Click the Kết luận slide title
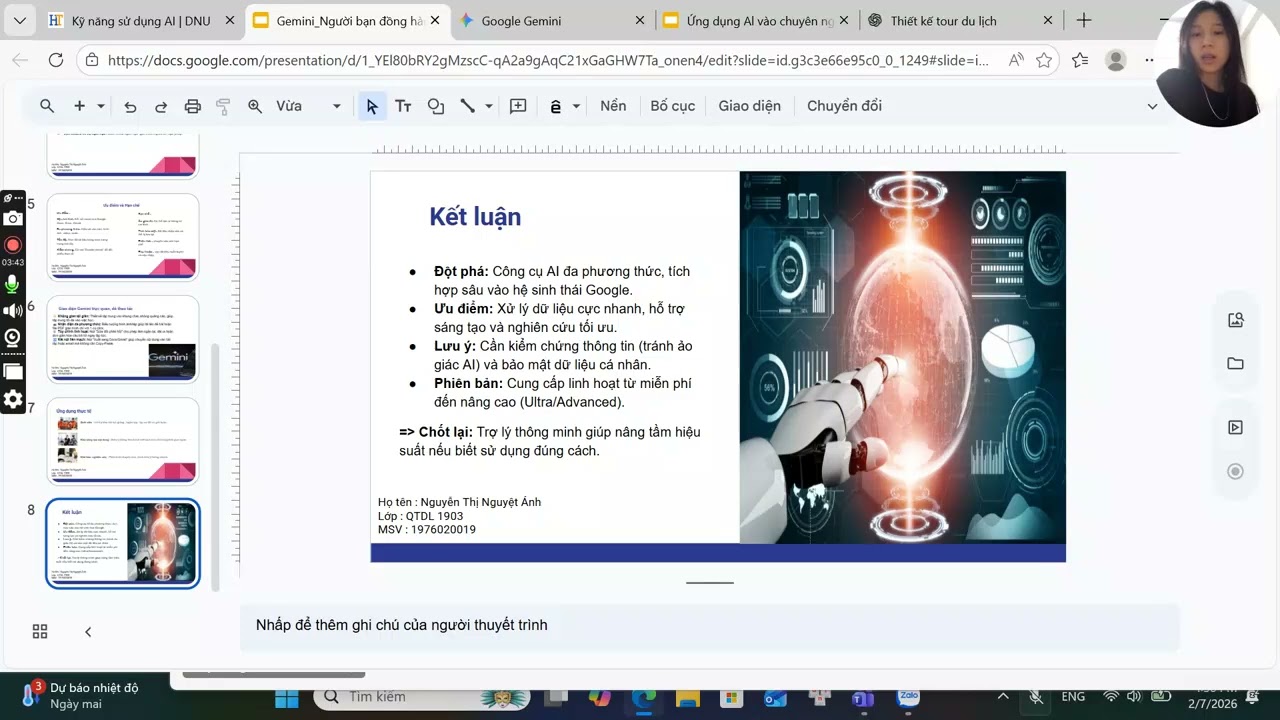Image resolution: width=1280 pixels, height=720 pixels. tap(475, 217)
